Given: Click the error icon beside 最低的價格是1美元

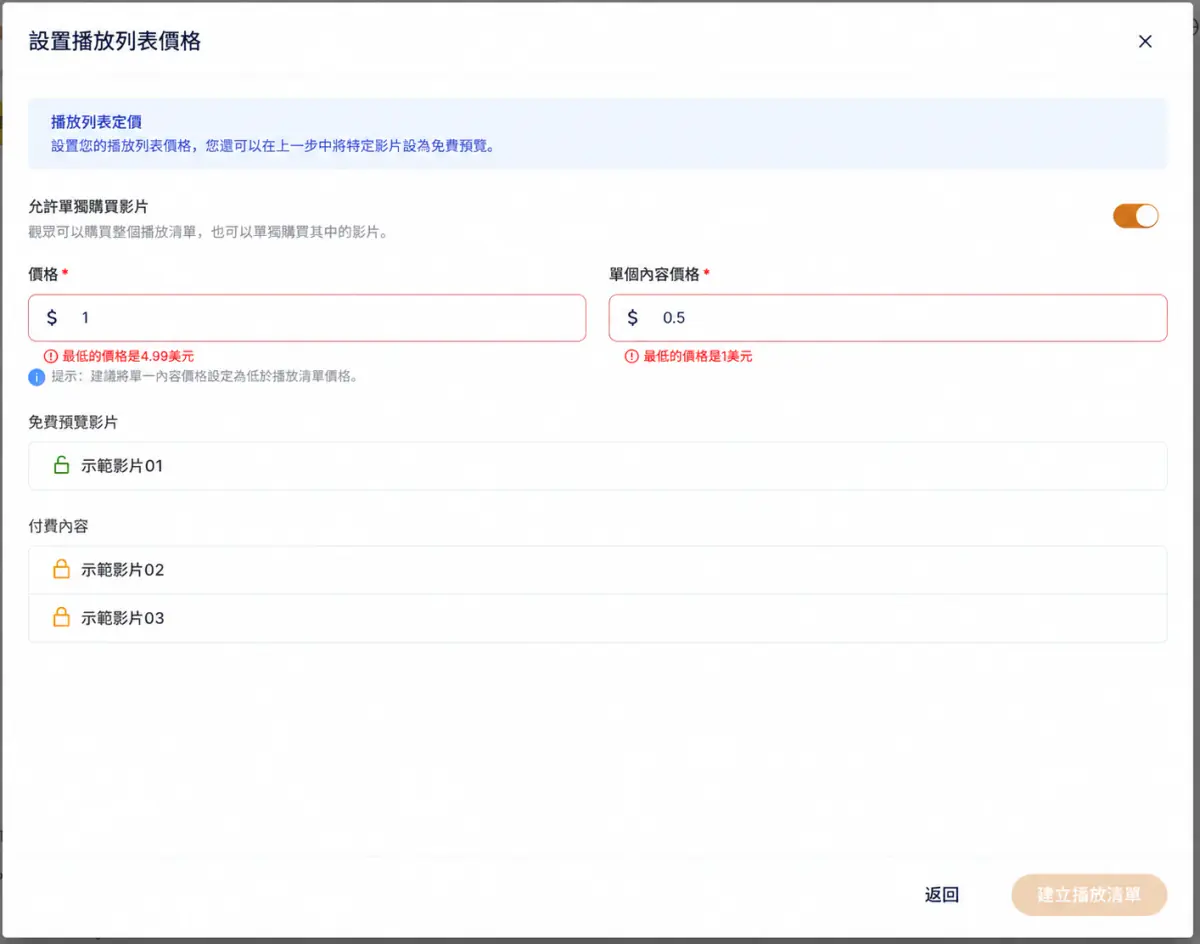Looking at the screenshot, I should (x=631, y=356).
